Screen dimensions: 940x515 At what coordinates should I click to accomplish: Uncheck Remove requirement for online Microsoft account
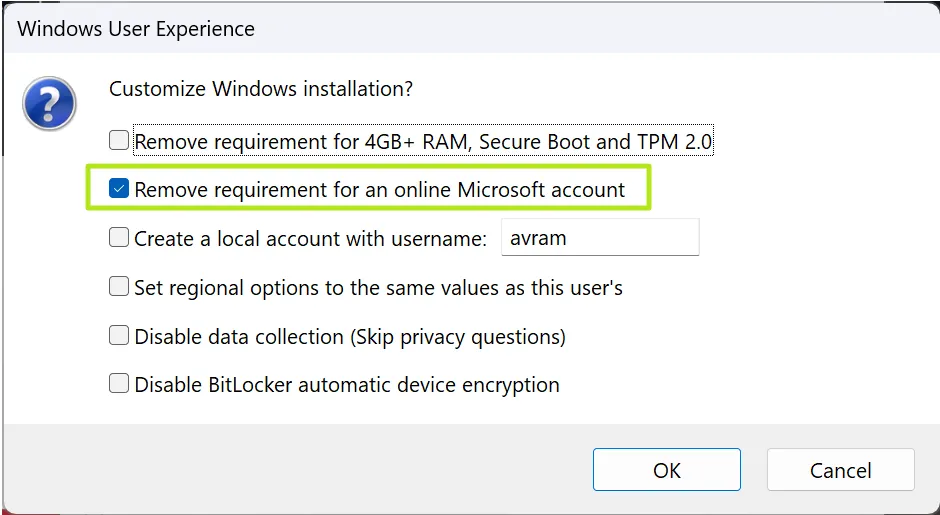119,189
